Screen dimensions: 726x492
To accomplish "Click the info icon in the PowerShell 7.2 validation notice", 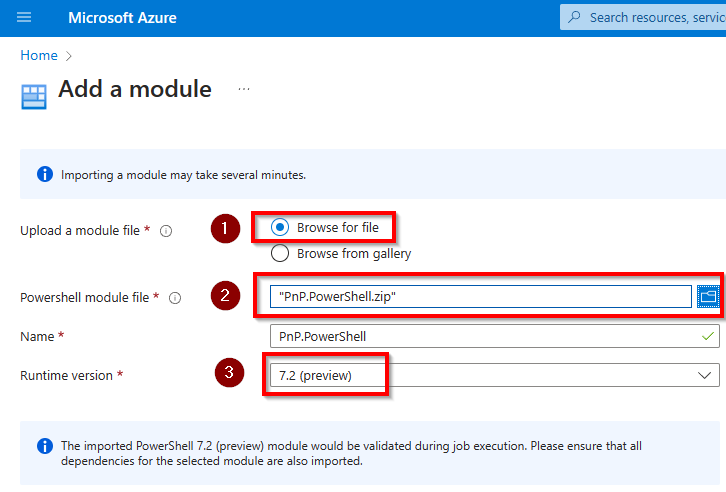I will click(45, 446).
